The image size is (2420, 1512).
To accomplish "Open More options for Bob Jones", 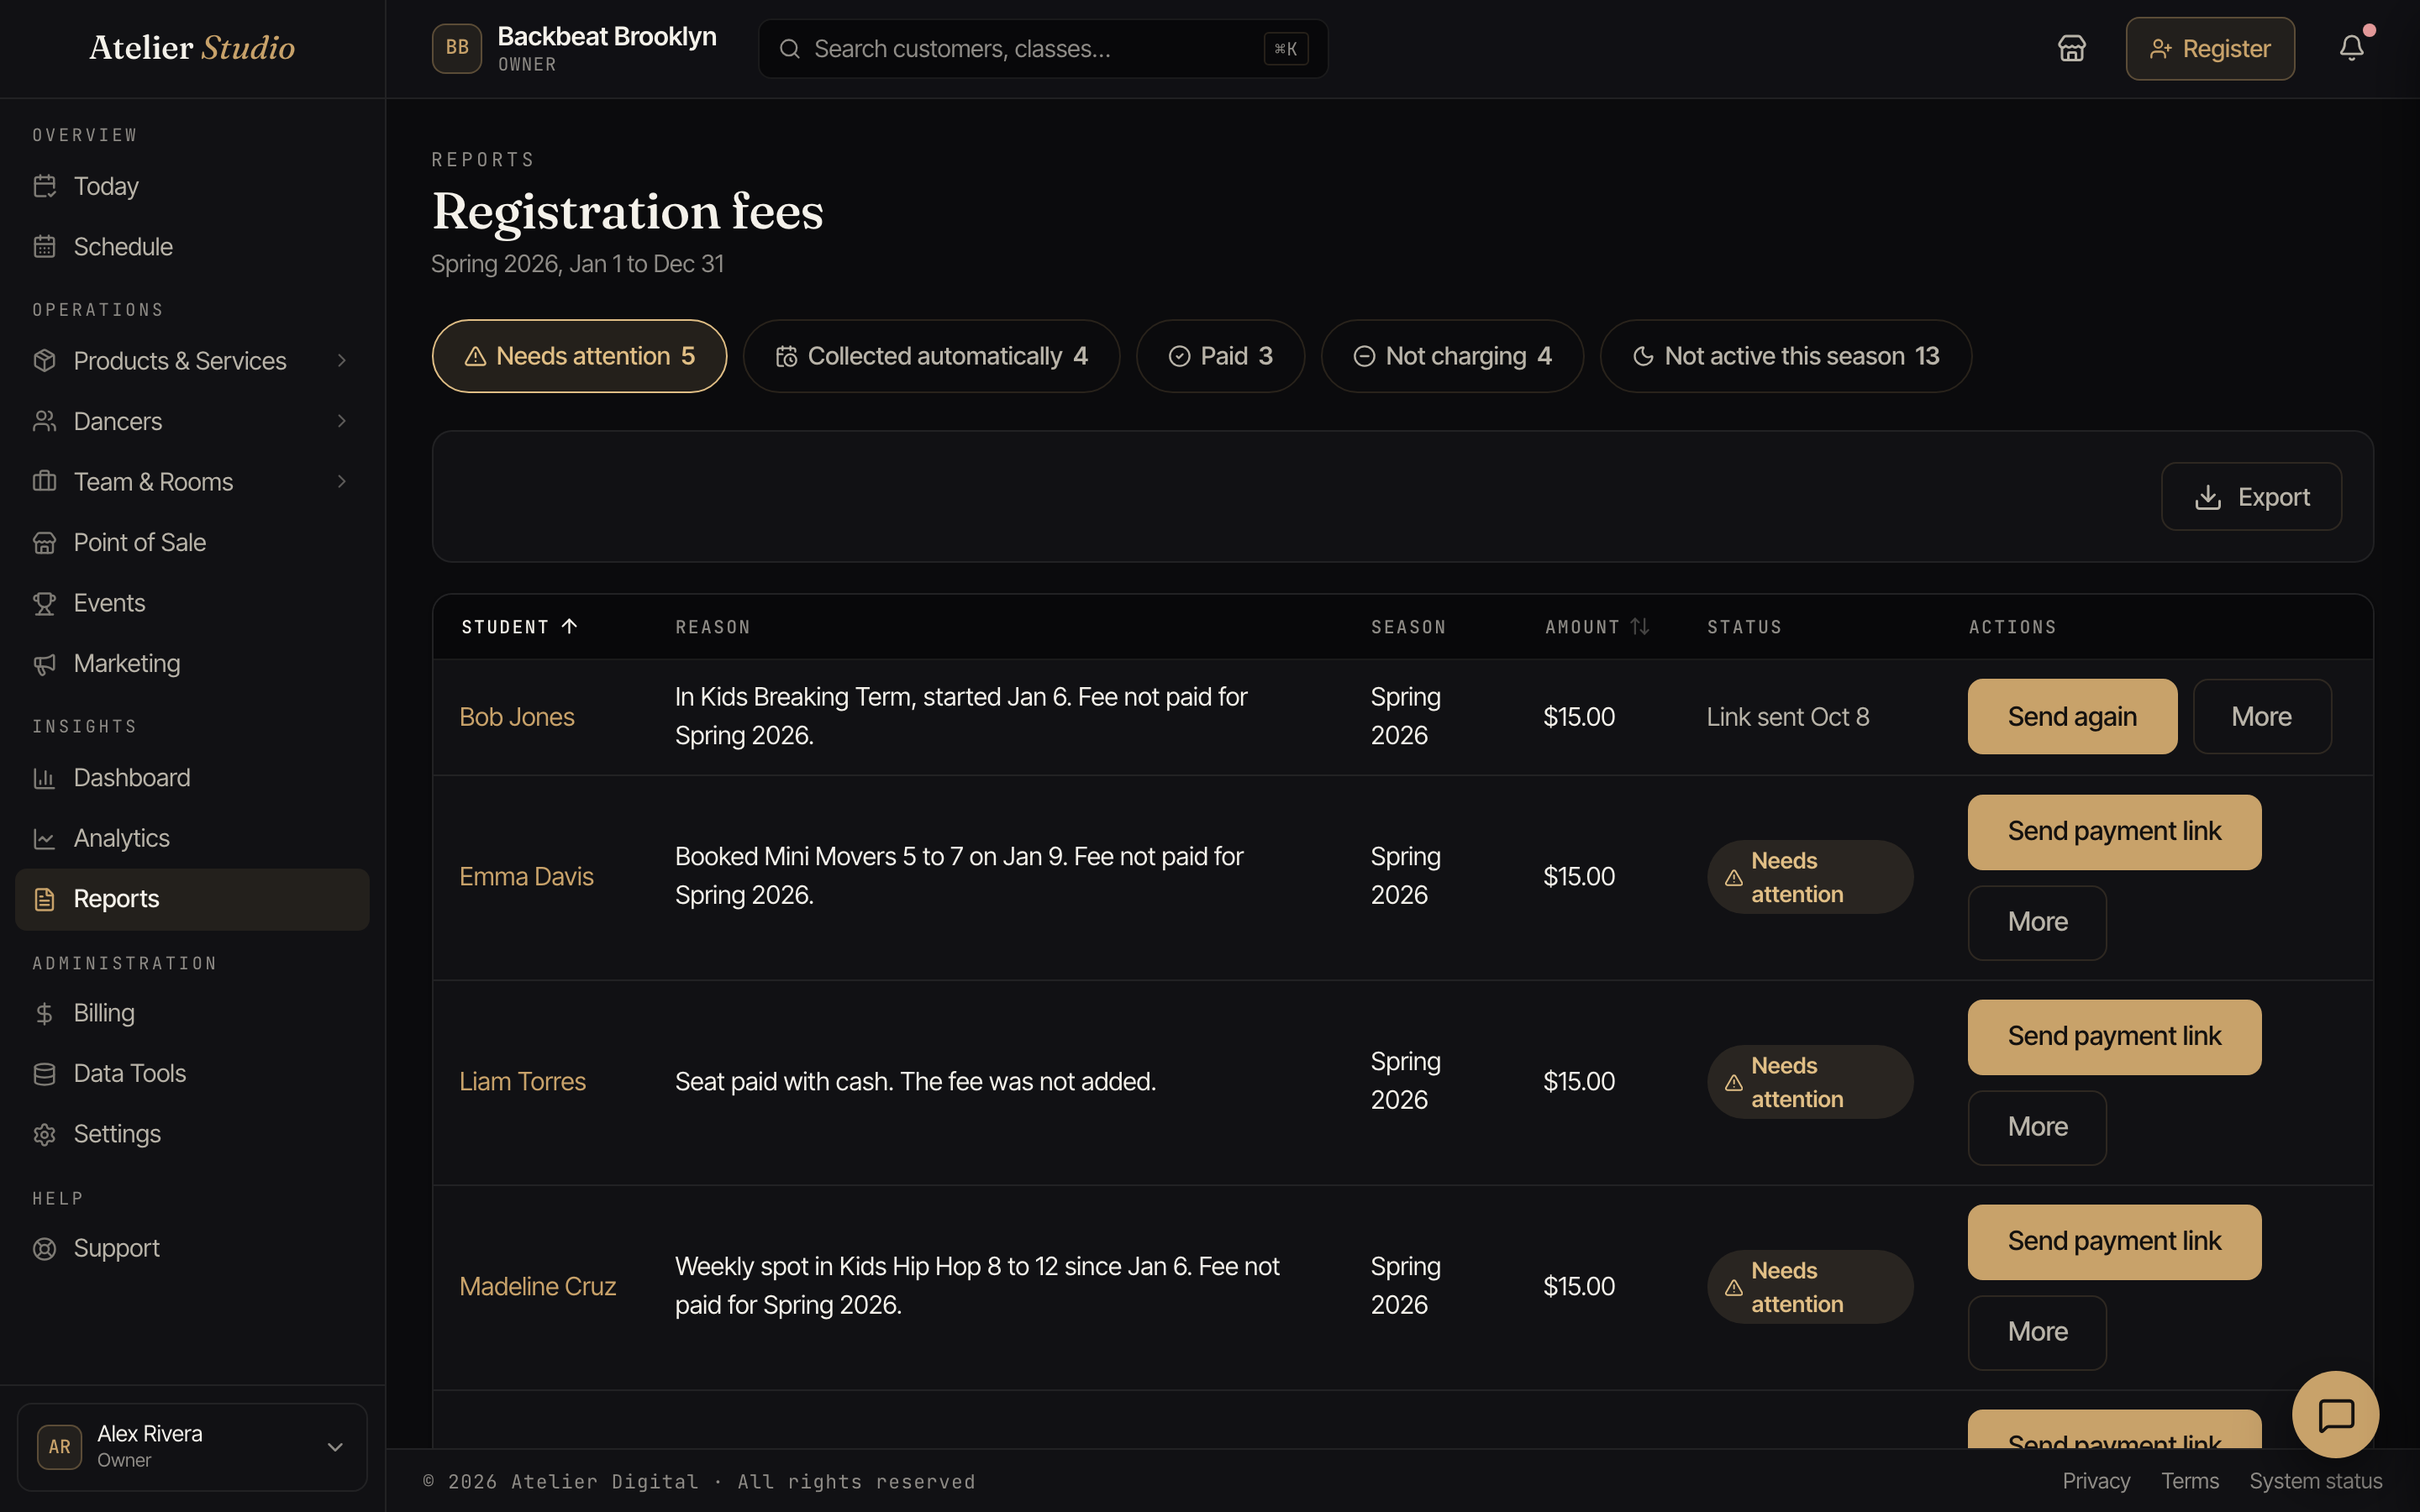I will click(2262, 716).
